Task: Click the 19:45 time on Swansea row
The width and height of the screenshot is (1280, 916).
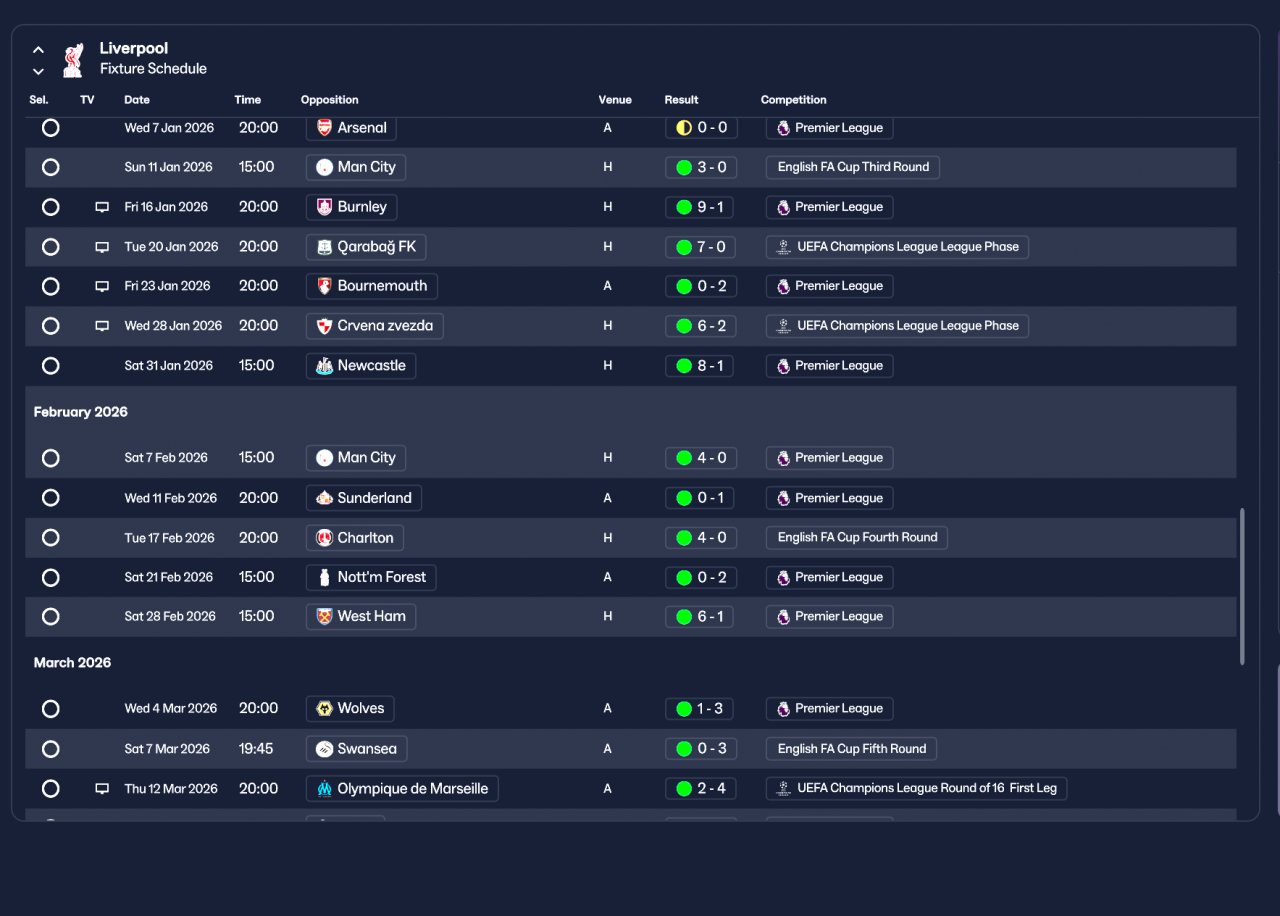Action: (256, 749)
